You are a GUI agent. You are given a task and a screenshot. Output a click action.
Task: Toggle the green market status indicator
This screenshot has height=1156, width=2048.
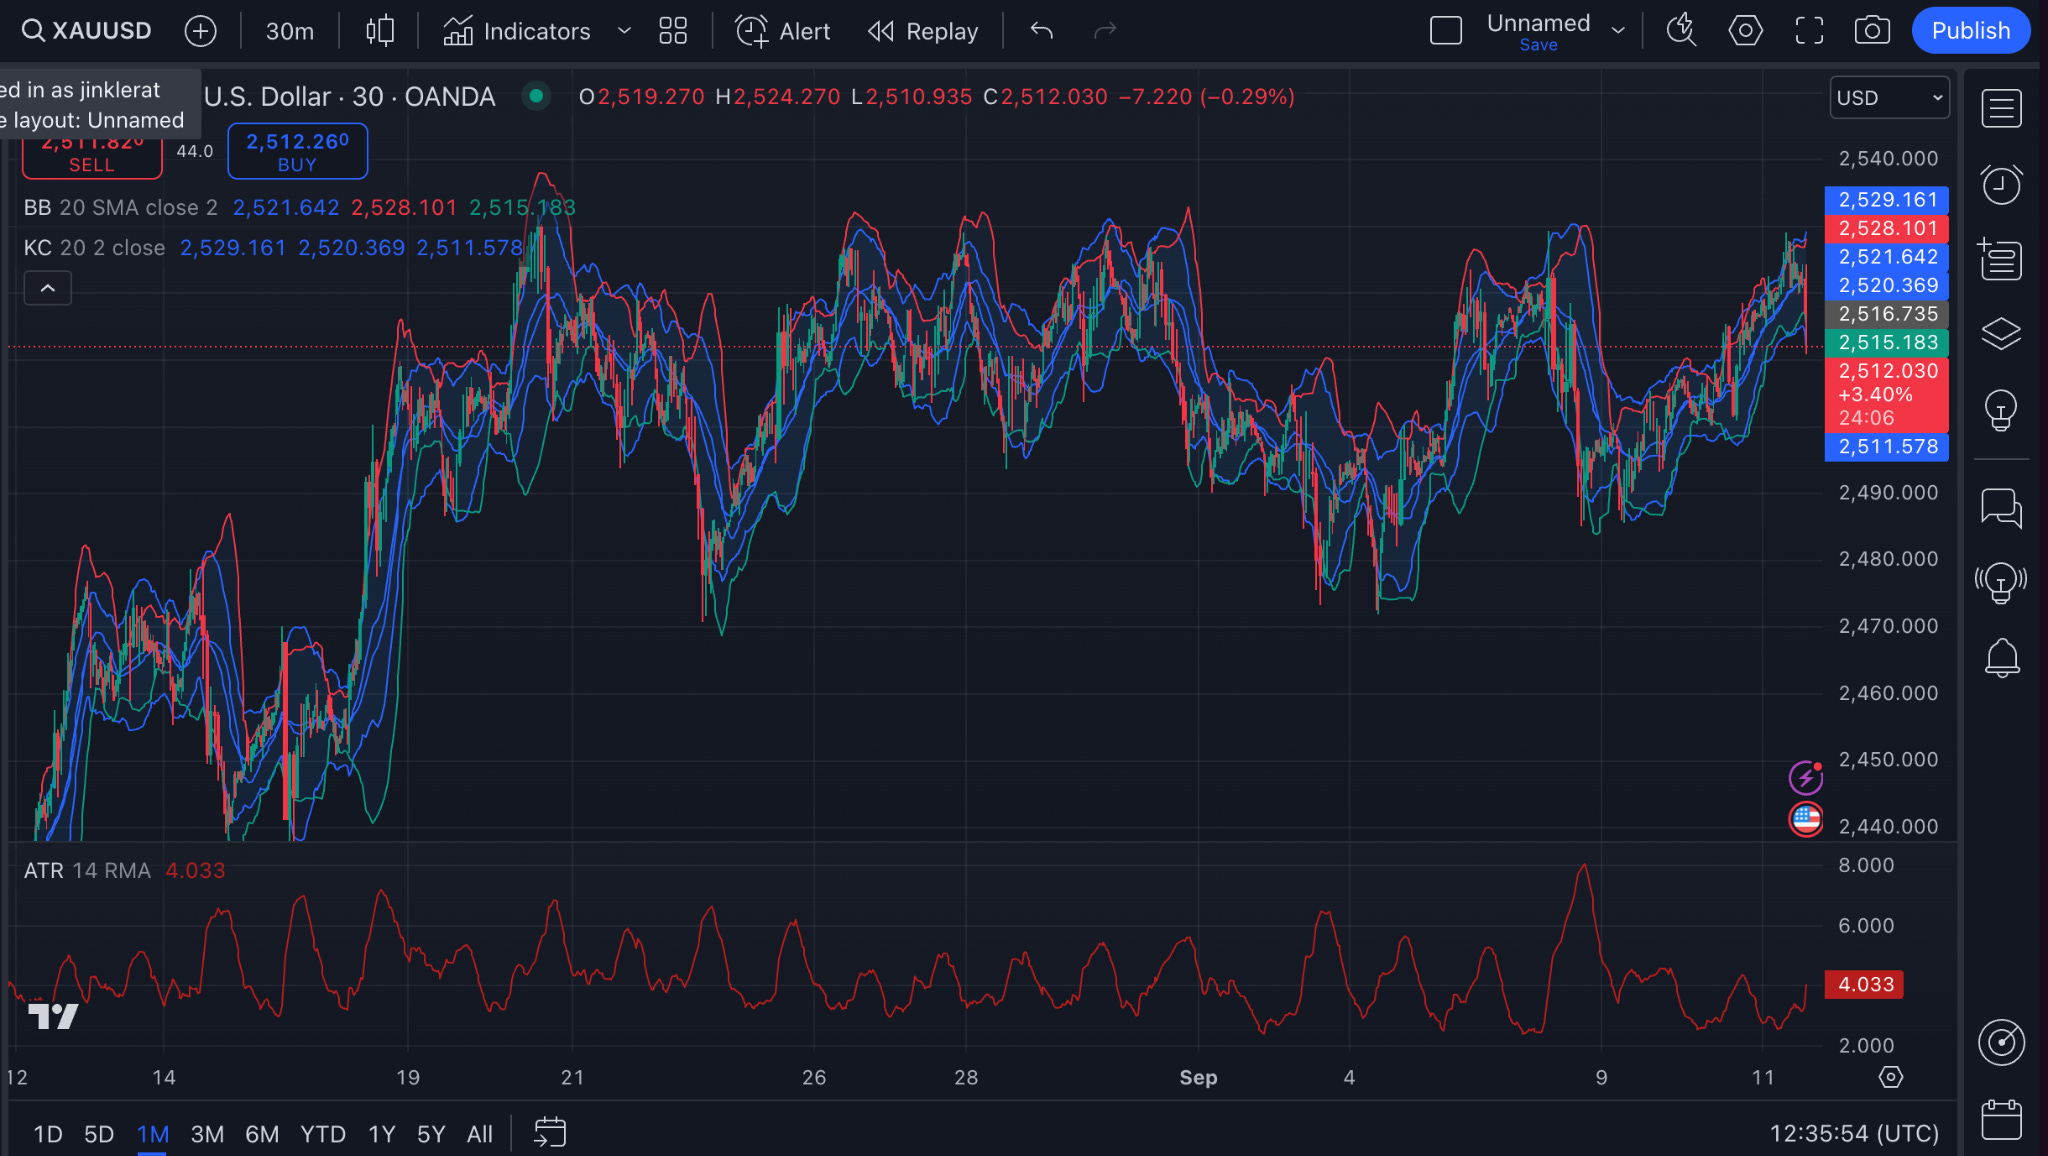[537, 96]
